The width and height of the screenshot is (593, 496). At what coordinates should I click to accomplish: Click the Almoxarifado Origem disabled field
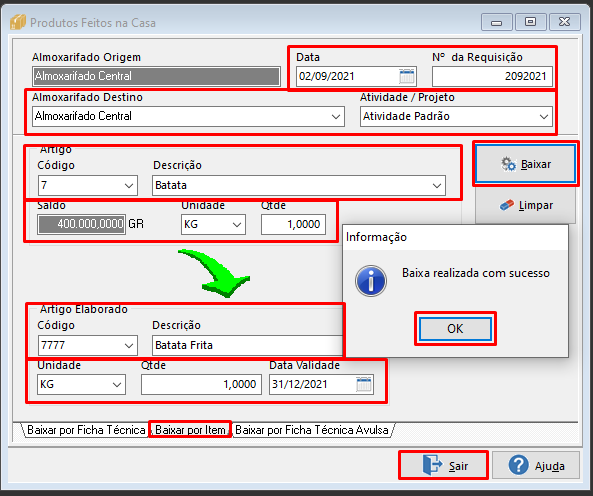(x=156, y=76)
